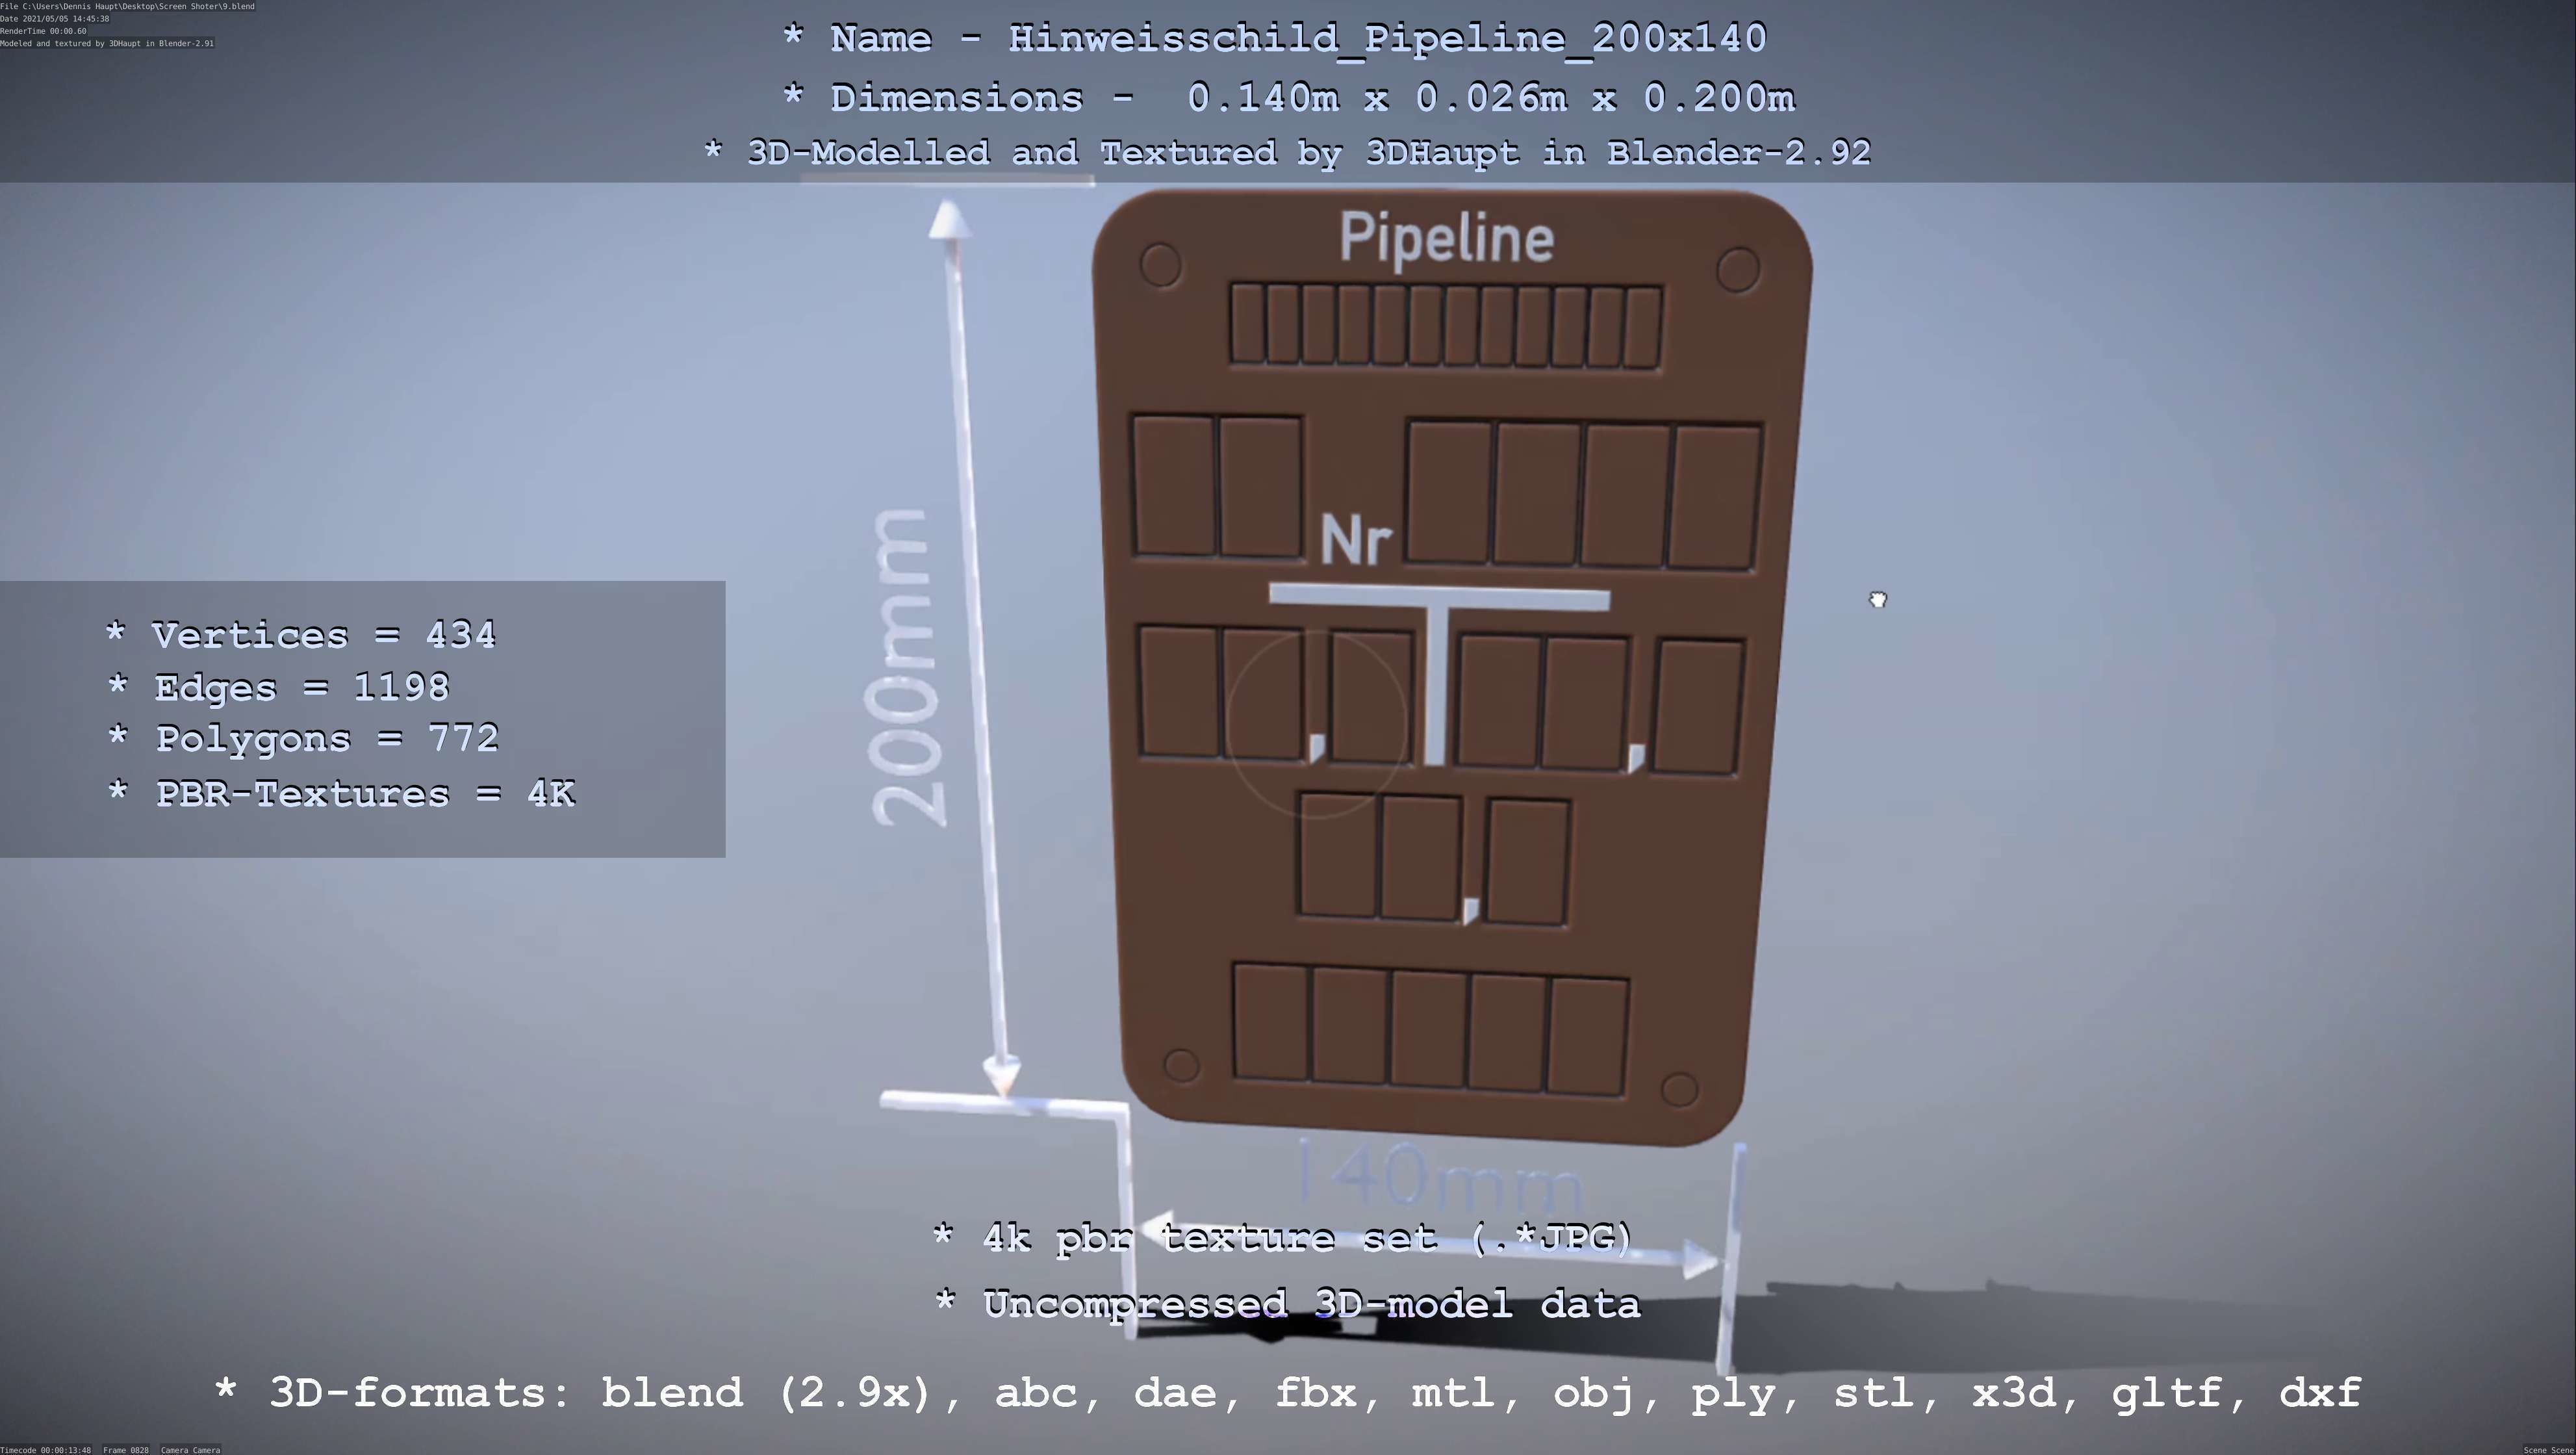This screenshot has width=2576, height=1455.
Task: Click the Vertices = 434 stat
Action: [x=301, y=635]
